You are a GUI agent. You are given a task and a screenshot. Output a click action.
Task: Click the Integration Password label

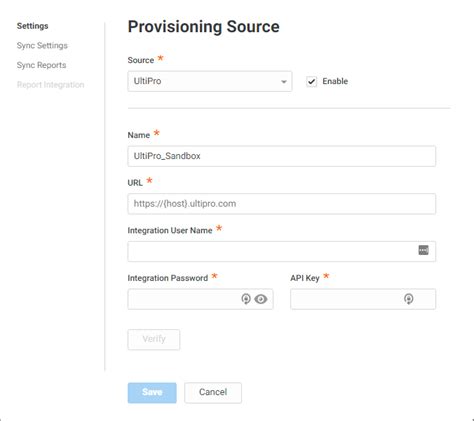[x=168, y=278]
